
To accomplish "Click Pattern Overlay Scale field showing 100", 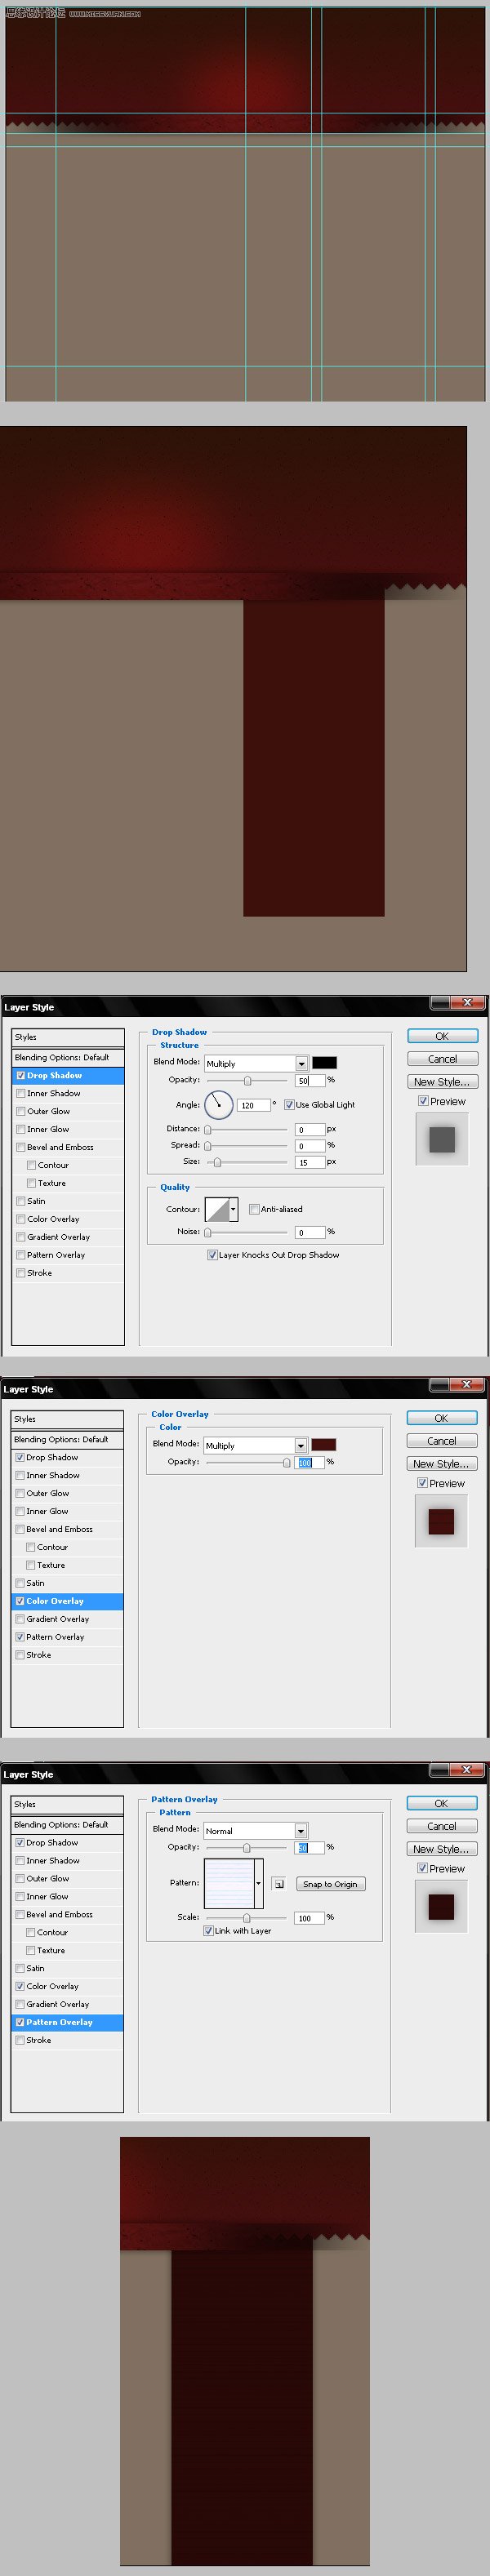I will [x=310, y=1918].
